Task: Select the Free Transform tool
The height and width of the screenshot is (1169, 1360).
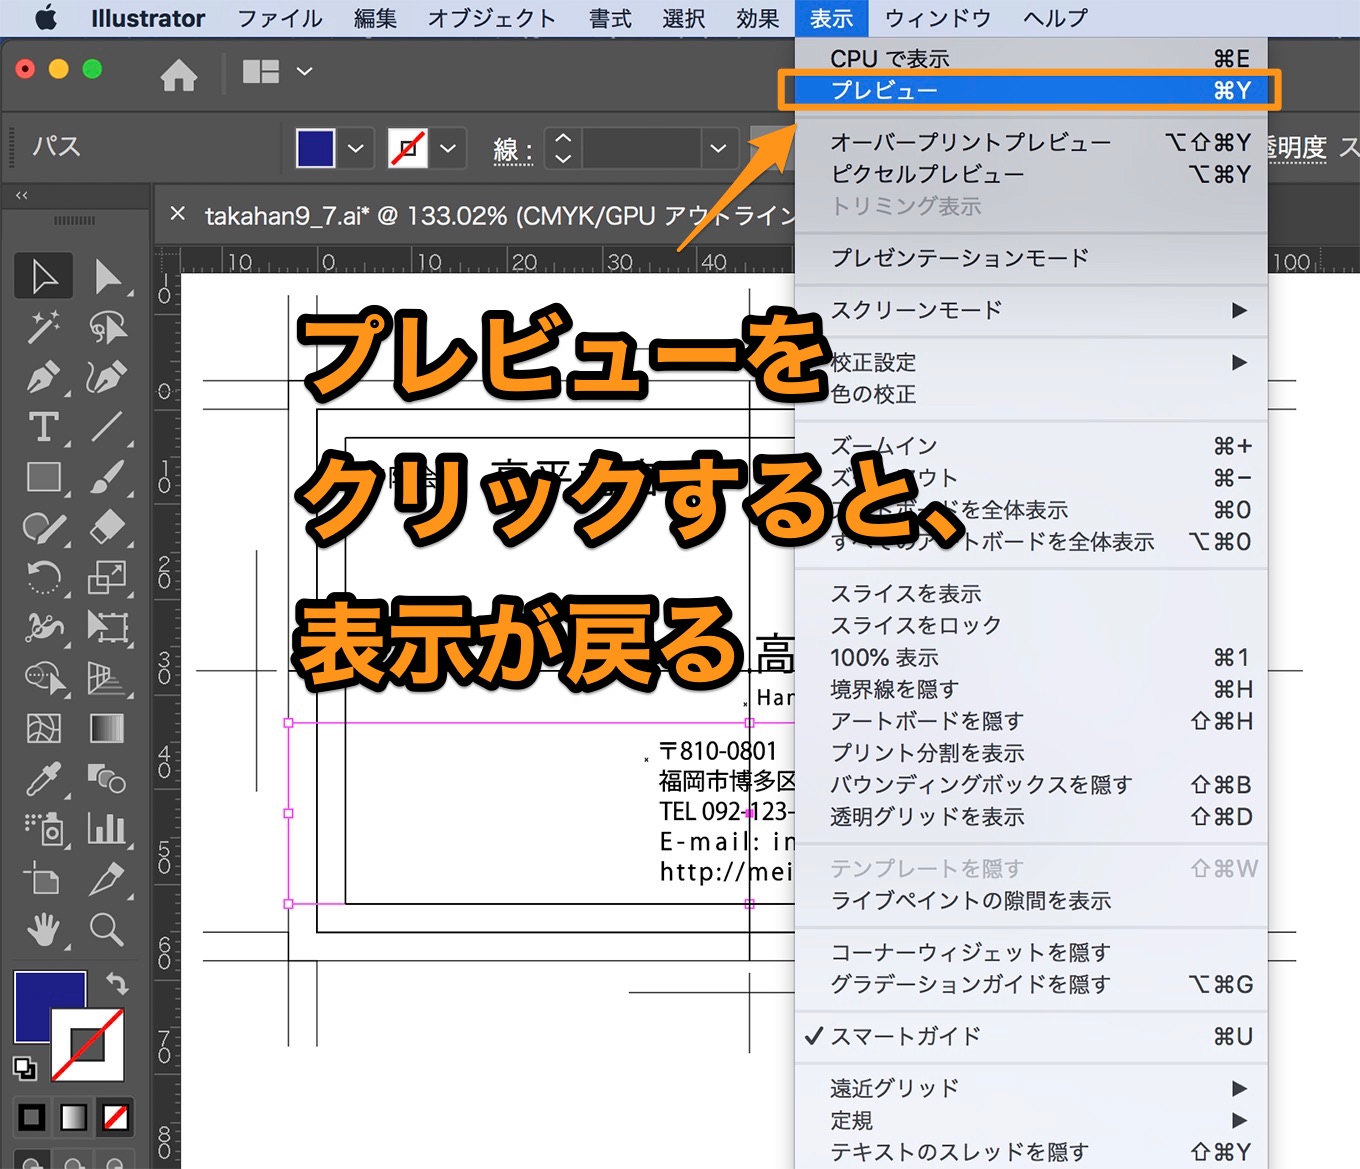Action: (x=107, y=627)
